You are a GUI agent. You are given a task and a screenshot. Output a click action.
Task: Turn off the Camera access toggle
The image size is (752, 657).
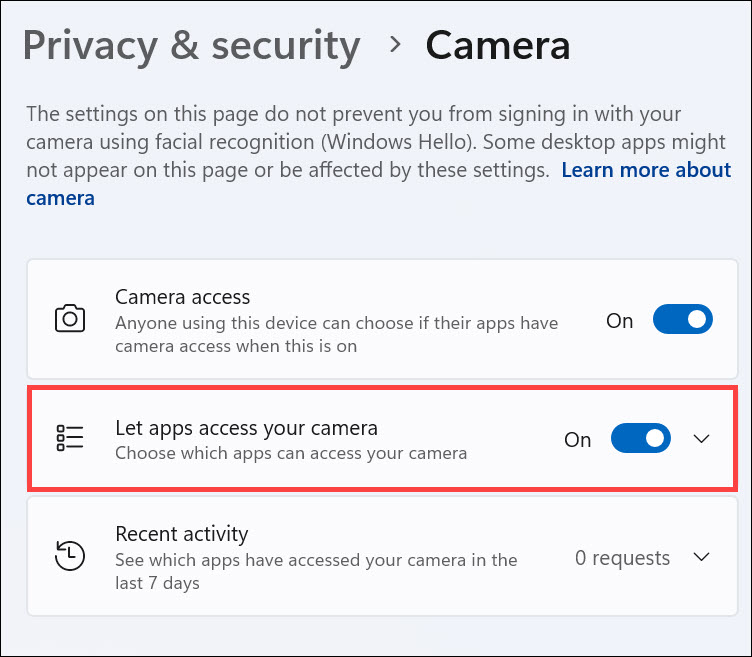pyautogui.click(x=682, y=320)
